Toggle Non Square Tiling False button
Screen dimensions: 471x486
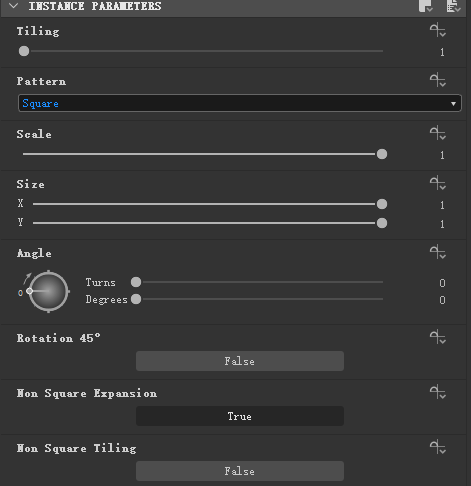(x=240, y=471)
